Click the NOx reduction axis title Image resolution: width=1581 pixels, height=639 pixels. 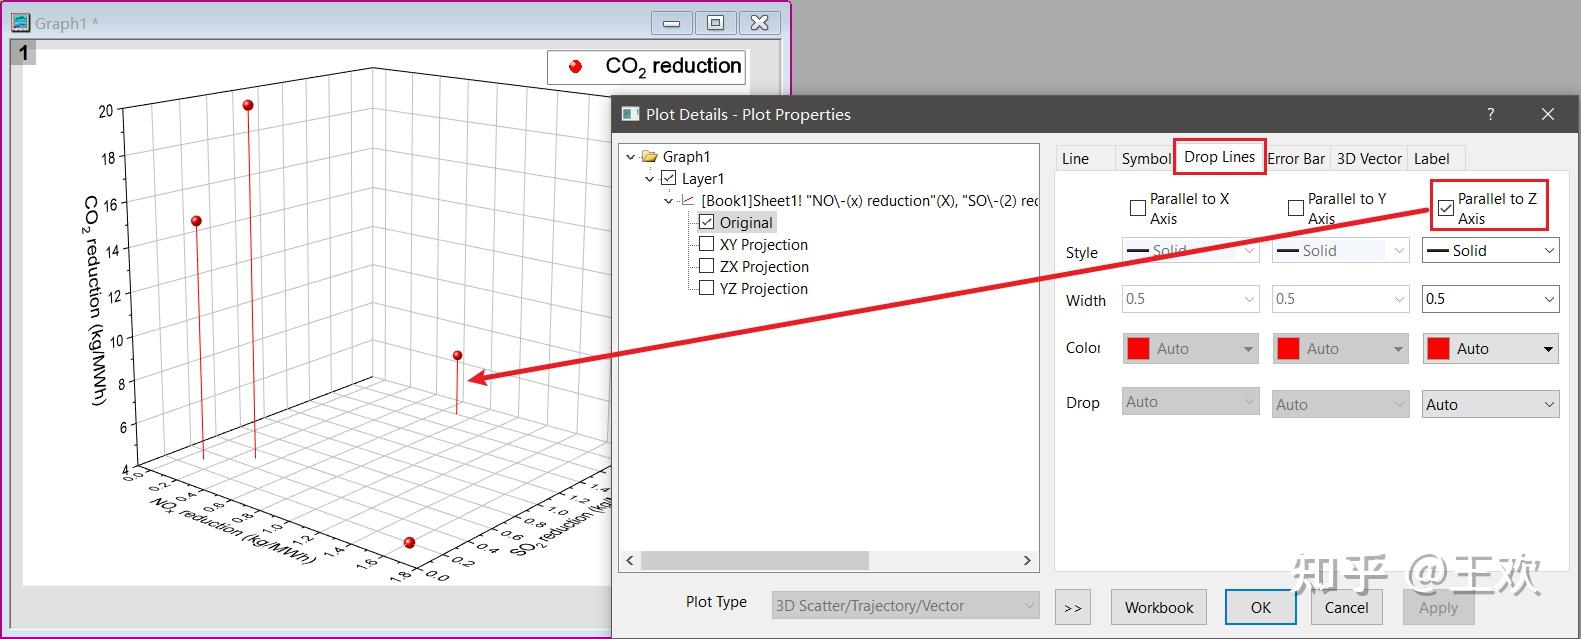coord(233,530)
